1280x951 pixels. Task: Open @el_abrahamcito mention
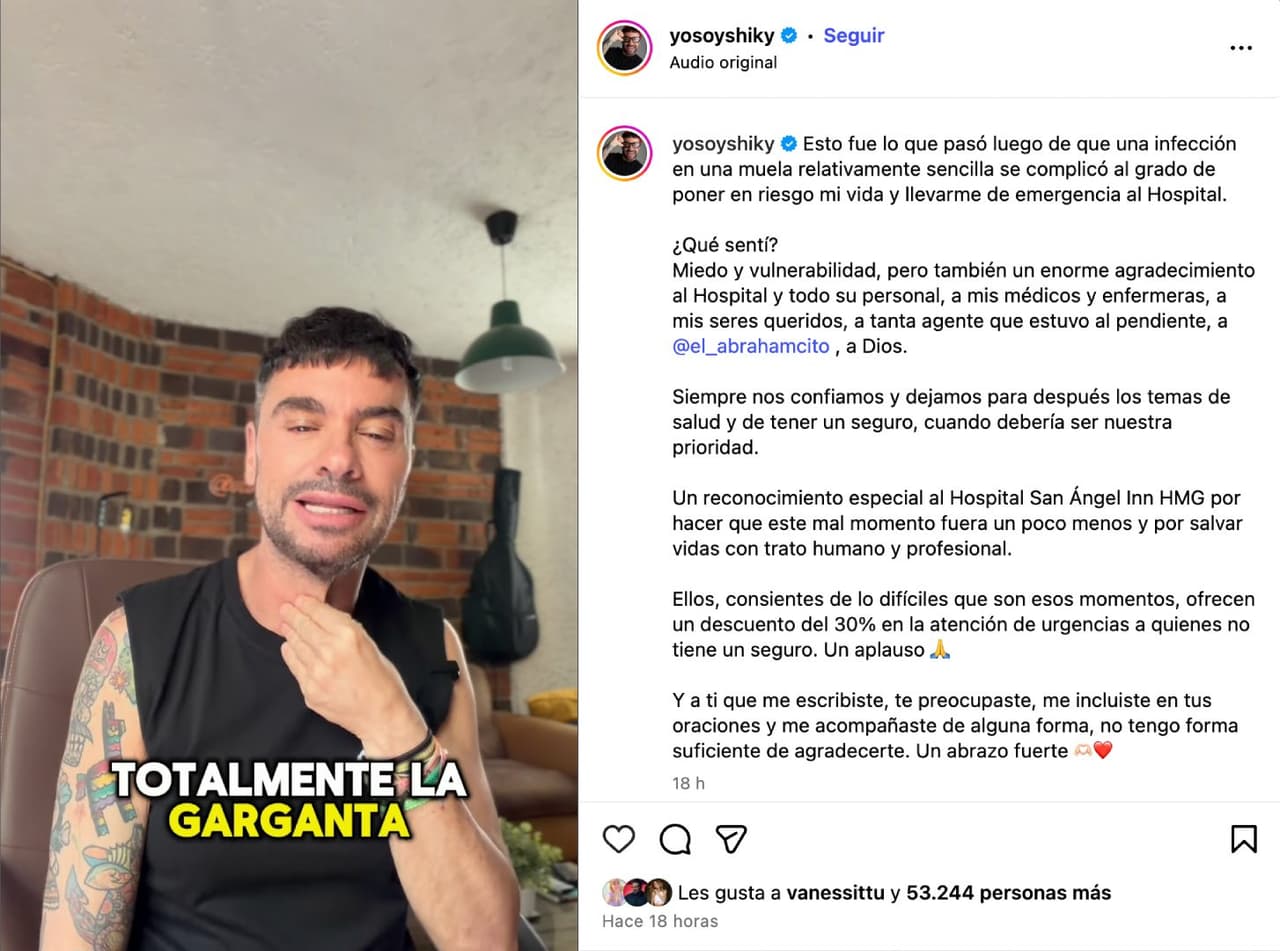[x=751, y=346]
